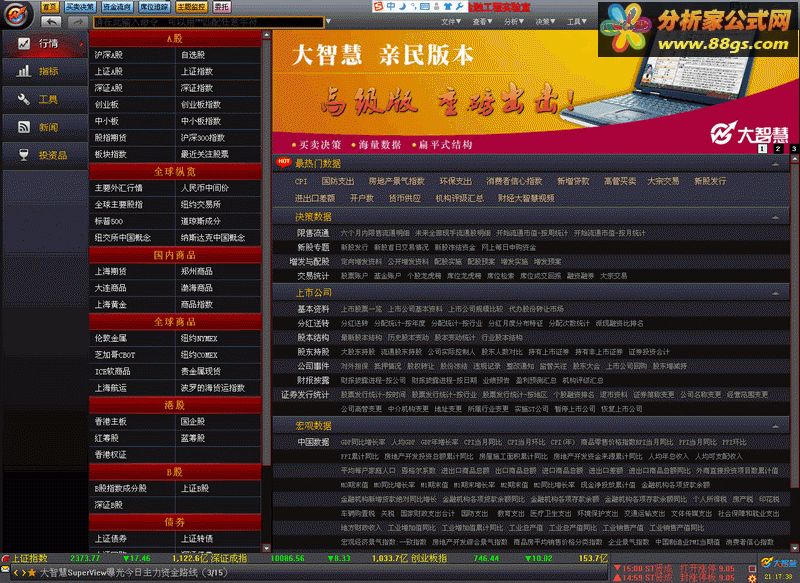The image size is (800, 583).
Task: Open the 工具 dropdown menu in top bar
Action: (x=577, y=21)
